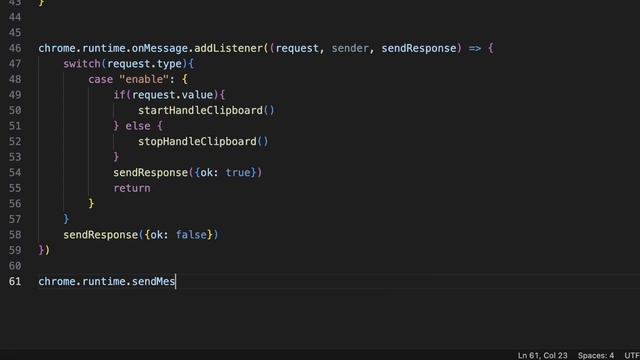Click the else keyword on line 51

tap(138, 126)
